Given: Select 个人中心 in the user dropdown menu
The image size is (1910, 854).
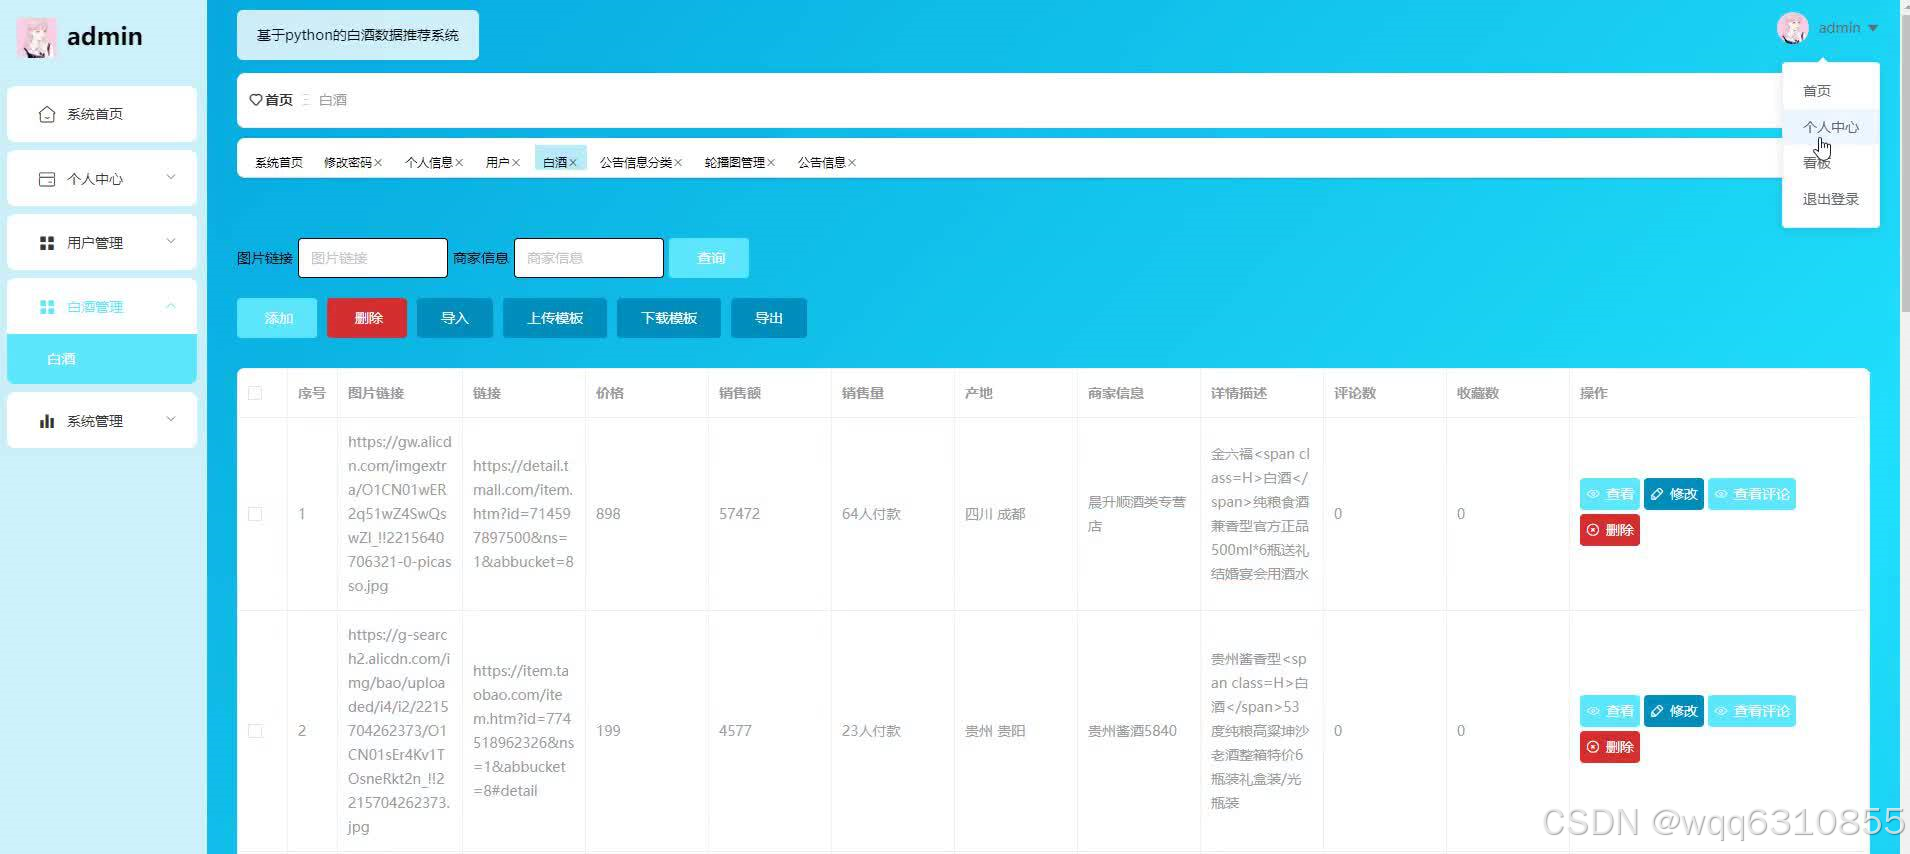Looking at the screenshot, I should pyautogui.click(x=1830, y=127).
